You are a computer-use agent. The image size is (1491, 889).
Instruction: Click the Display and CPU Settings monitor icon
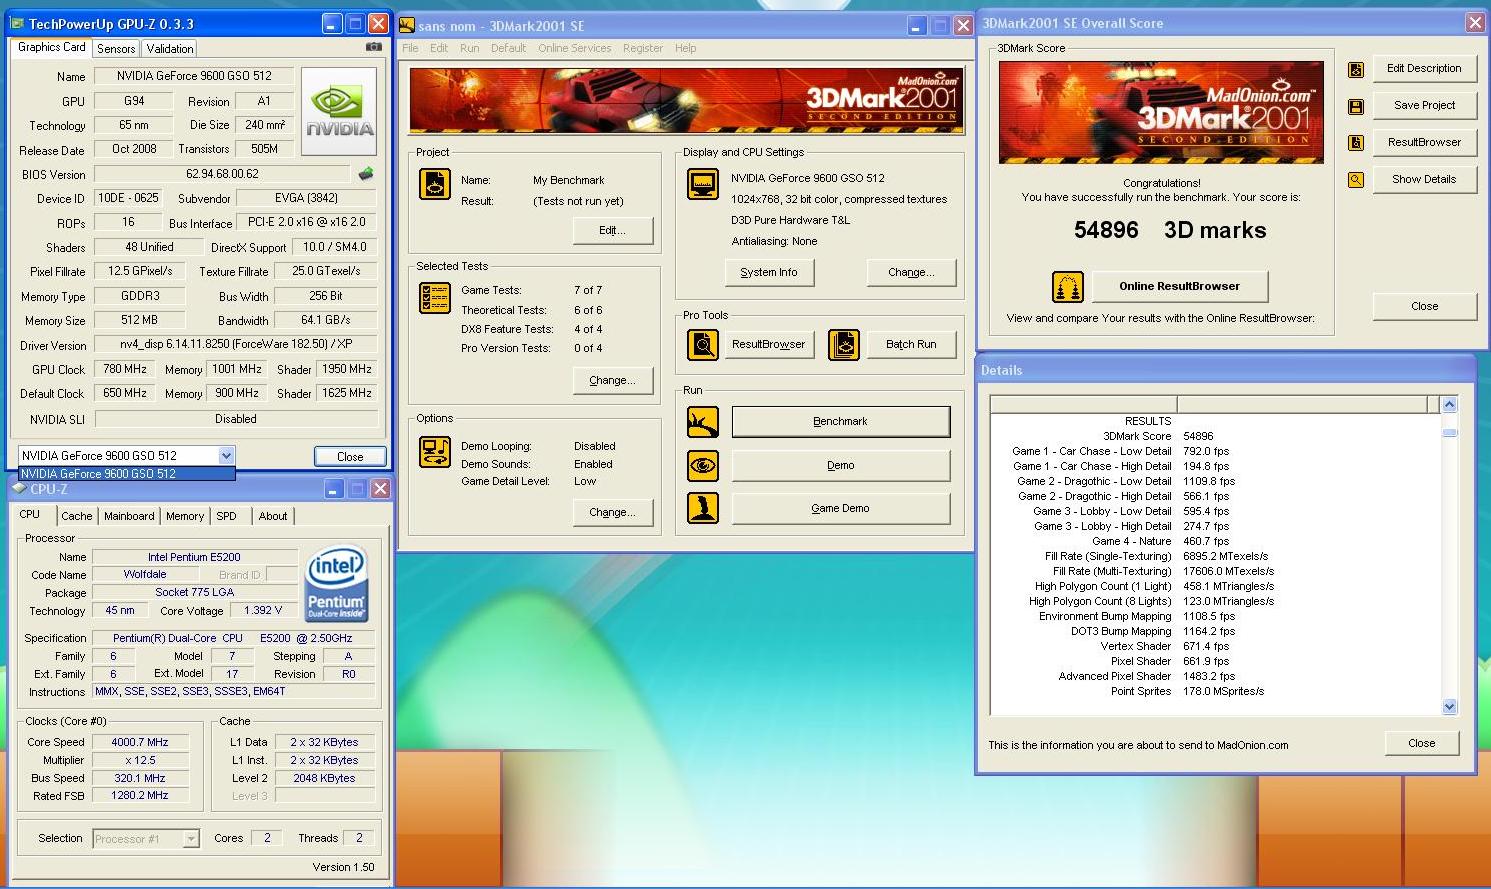pos(703,184)
